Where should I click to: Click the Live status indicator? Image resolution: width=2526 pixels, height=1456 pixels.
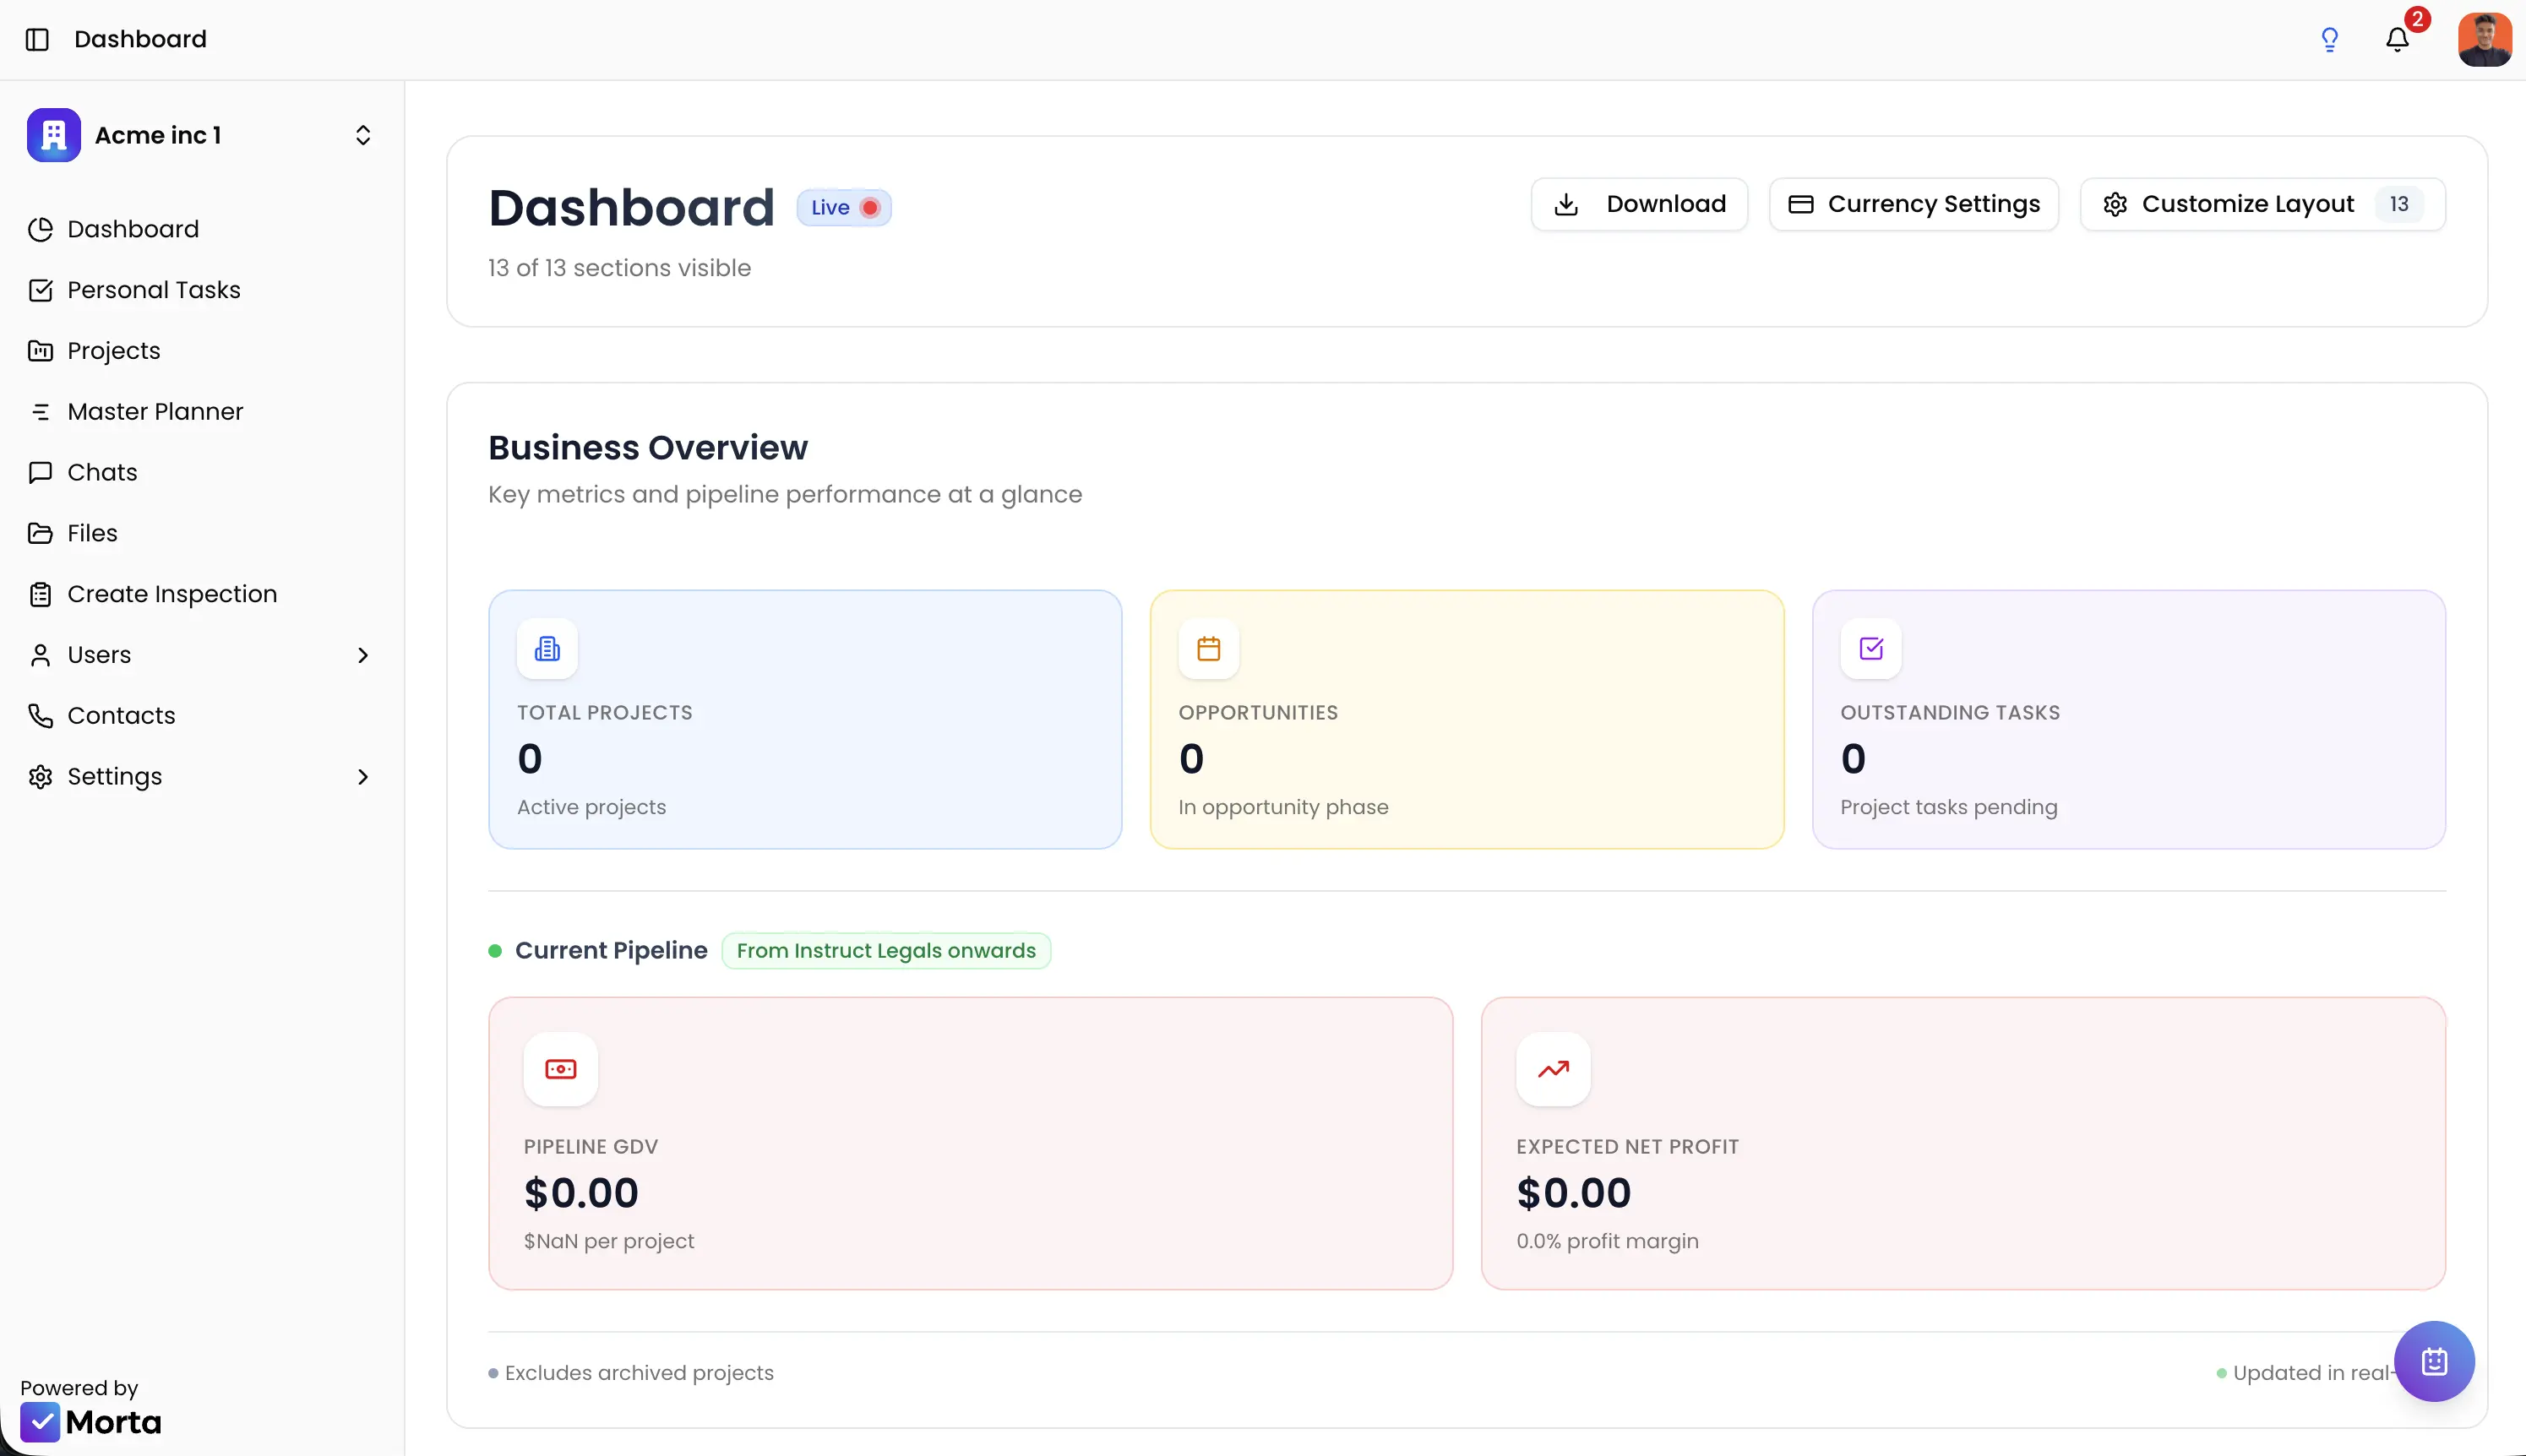click(x=843, y=207)
